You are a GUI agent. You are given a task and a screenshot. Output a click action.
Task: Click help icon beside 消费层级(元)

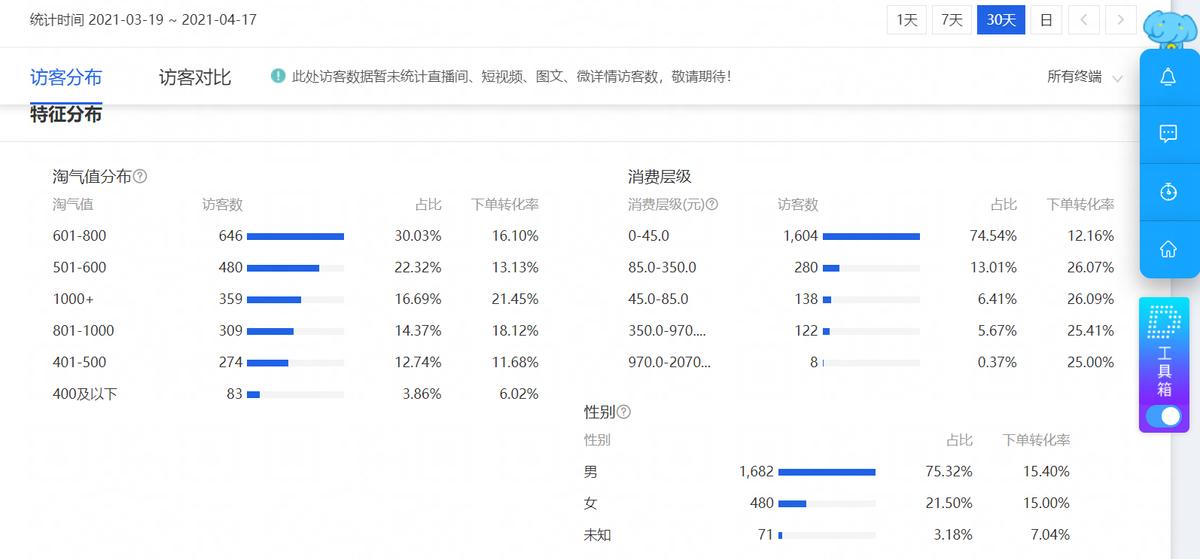[711, 204]
